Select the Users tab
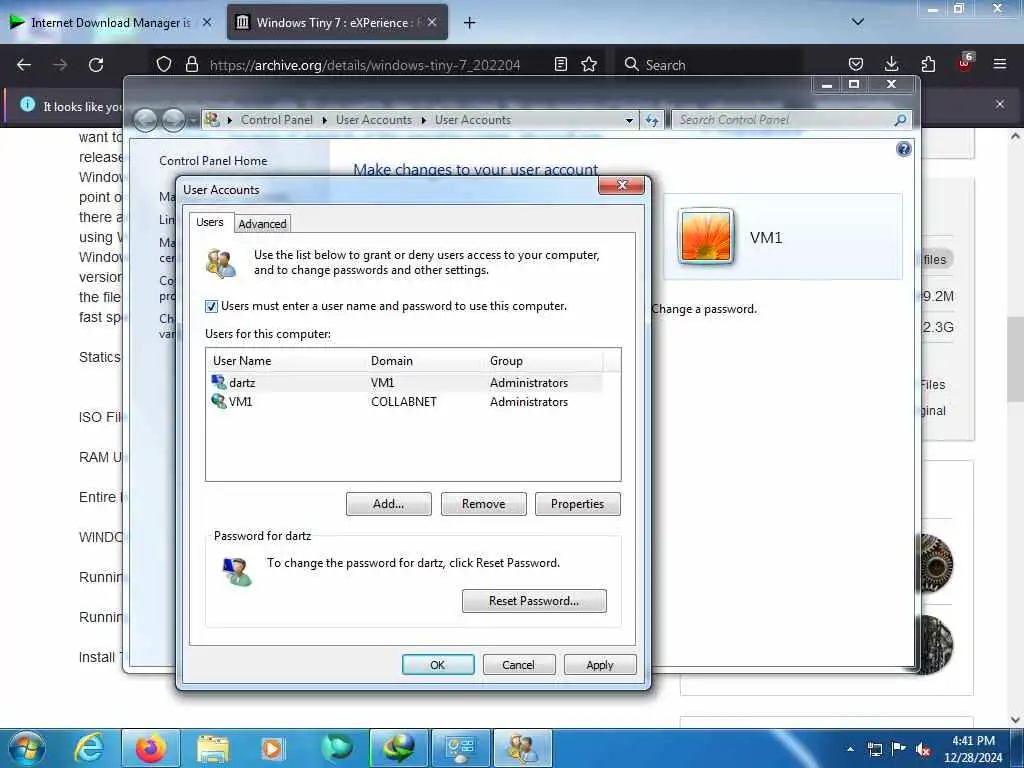 pyautogui.click(x=210, y=222)
